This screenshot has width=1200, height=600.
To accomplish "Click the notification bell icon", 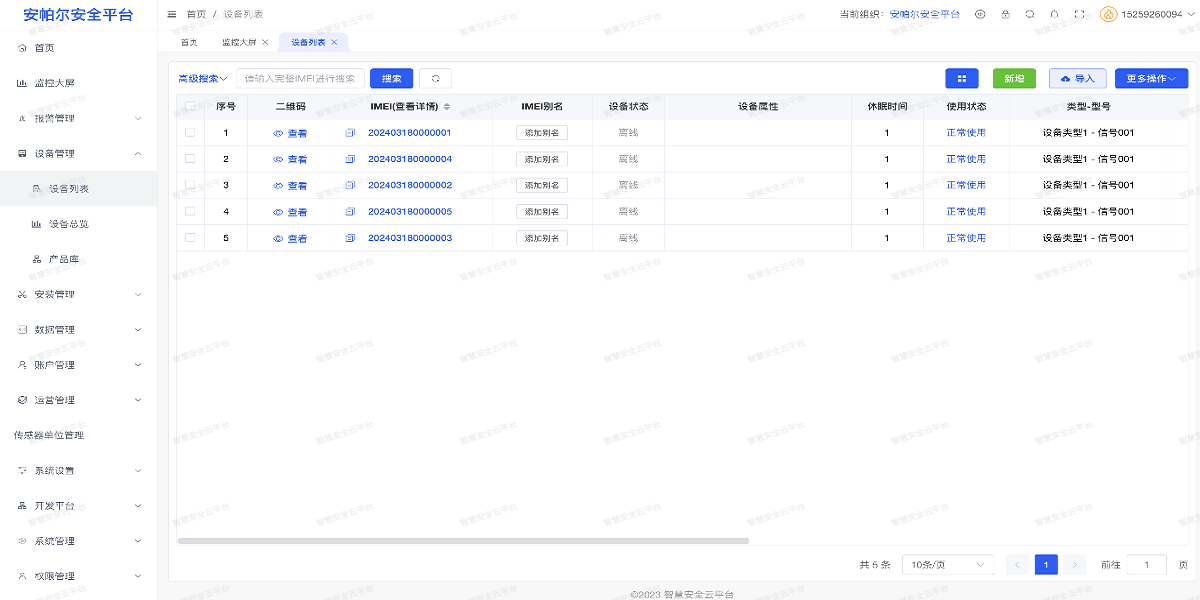I will [x=1055, y=14].
